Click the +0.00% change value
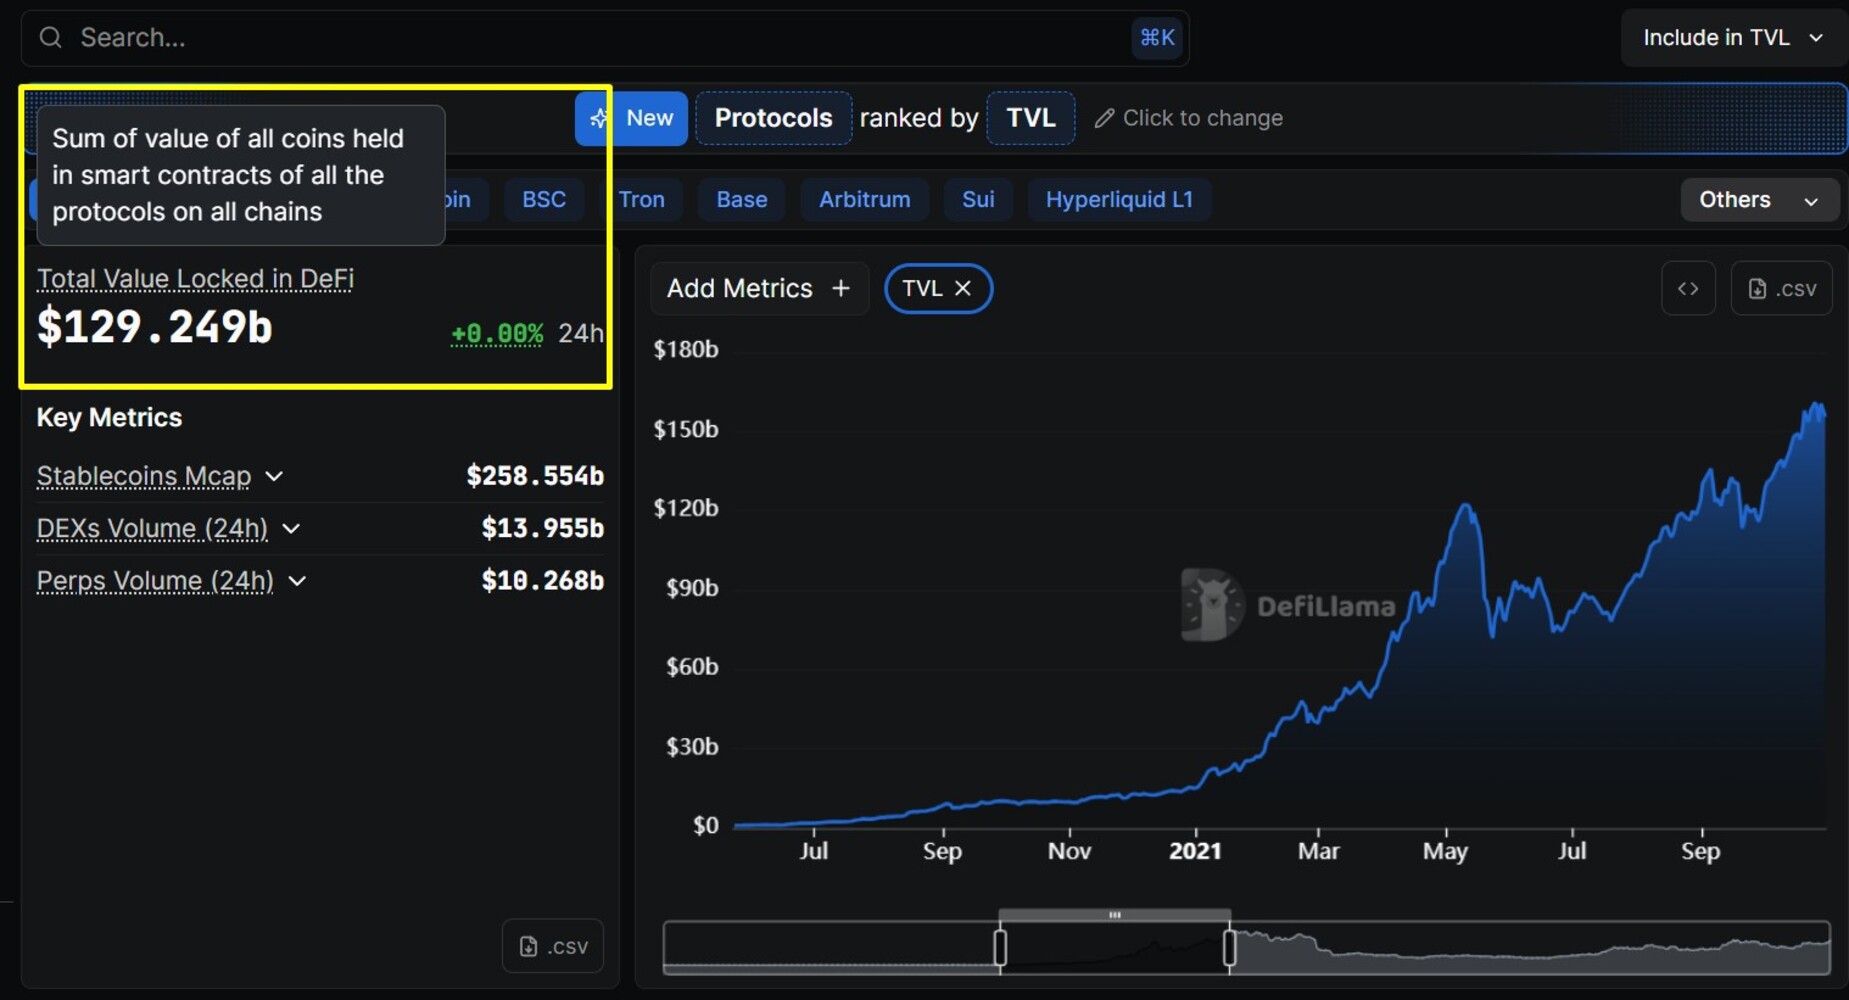This screenshot has height=1000, width=1849. (x=497, y=333)
